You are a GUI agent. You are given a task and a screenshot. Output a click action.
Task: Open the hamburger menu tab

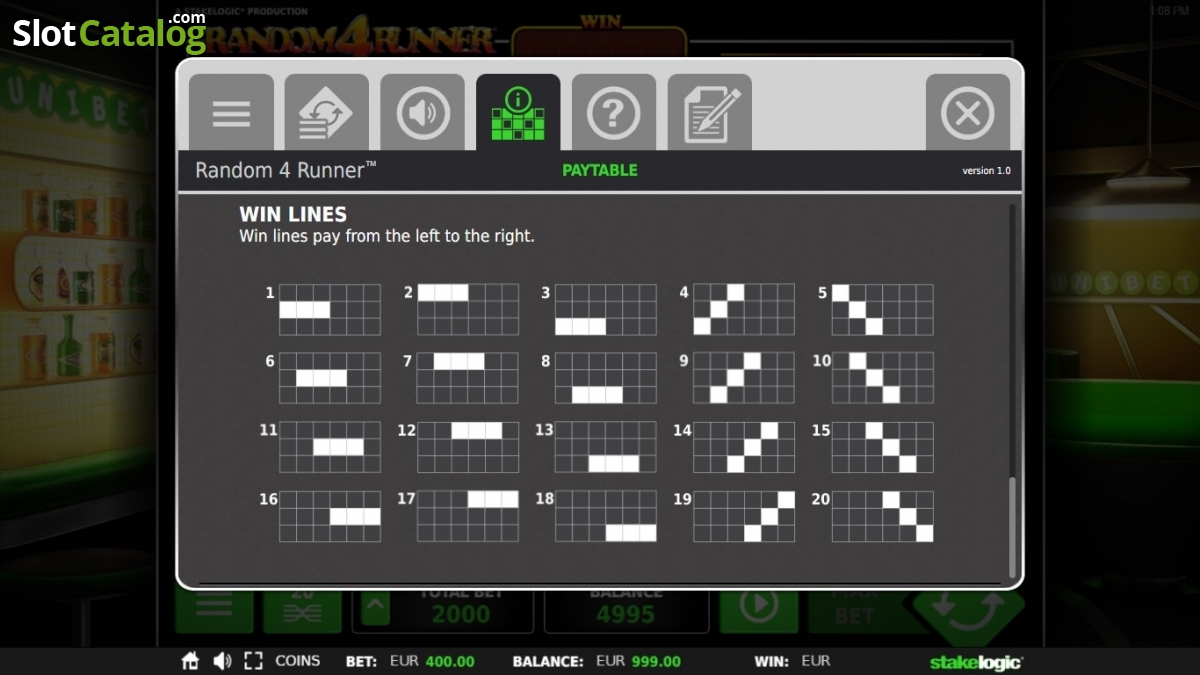[231, 112]
